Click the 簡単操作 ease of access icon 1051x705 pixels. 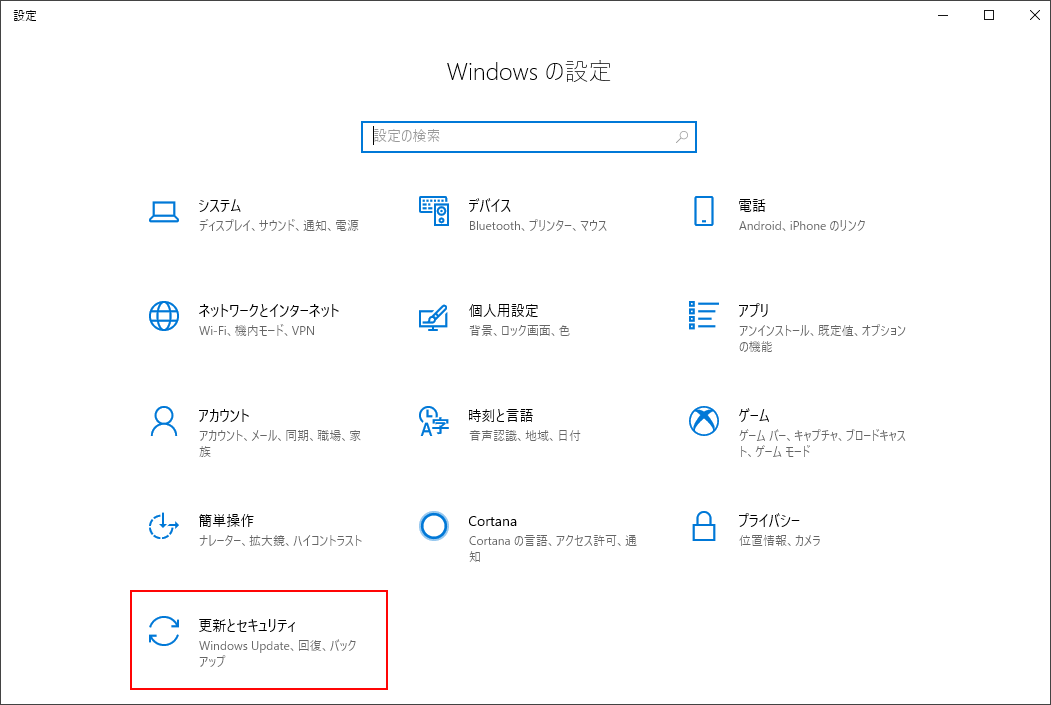click(x=164, y=526)
